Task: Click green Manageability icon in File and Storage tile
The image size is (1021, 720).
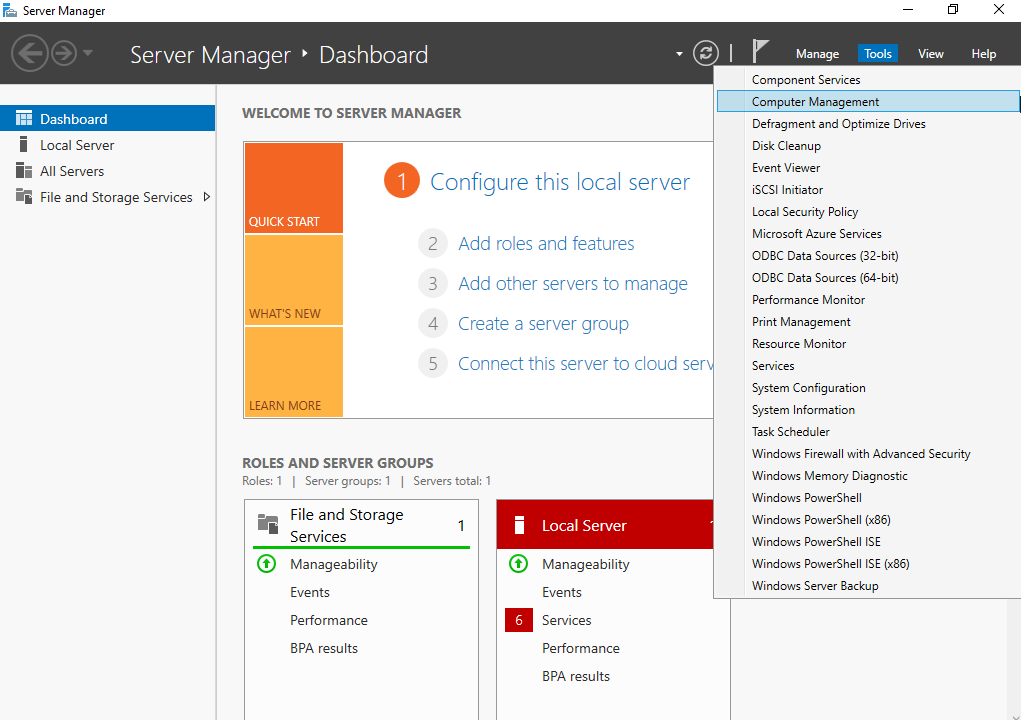Action: (x=266, y=564)
